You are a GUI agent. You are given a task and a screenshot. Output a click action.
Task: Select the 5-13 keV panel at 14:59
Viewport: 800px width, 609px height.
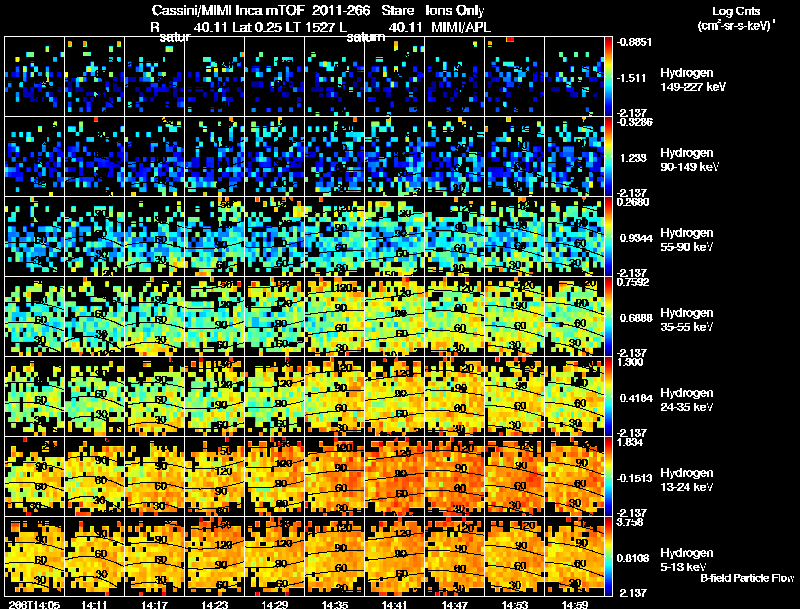click(574, 557)
